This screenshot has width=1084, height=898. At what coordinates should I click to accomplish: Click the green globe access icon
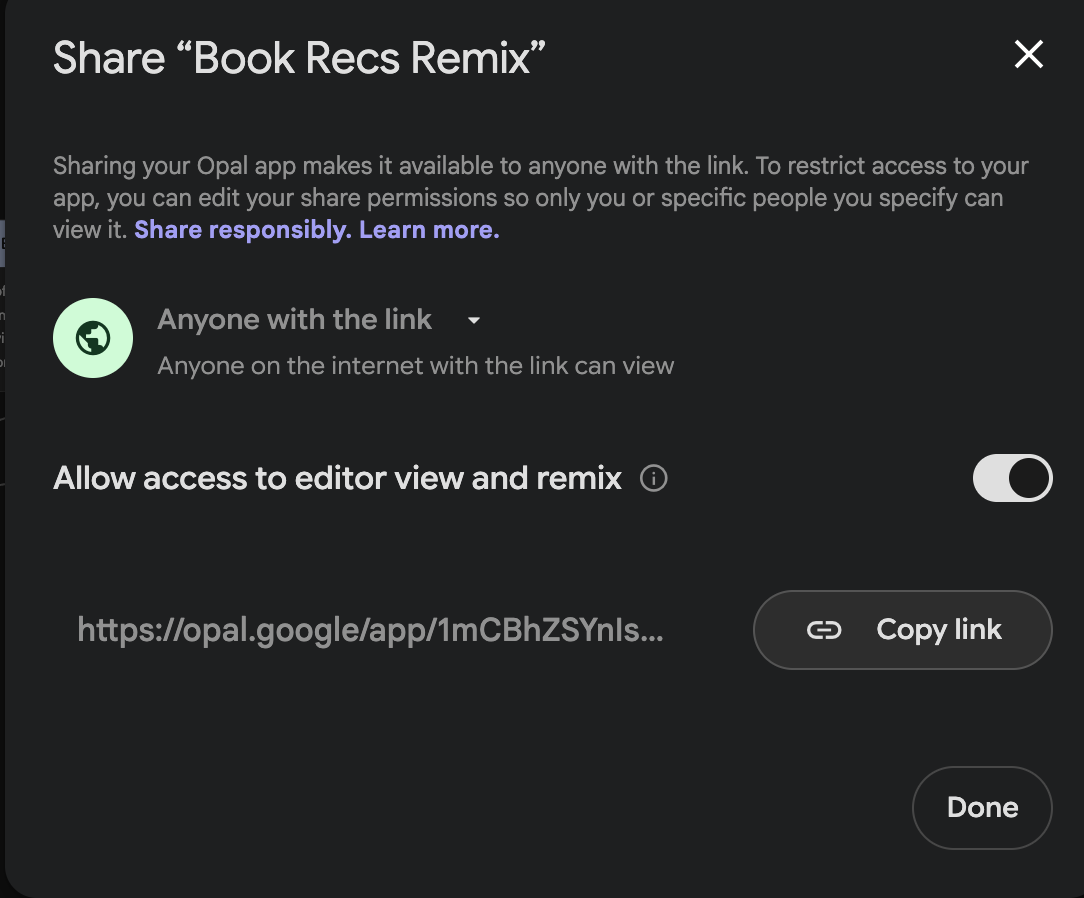[x=93, y=338]
